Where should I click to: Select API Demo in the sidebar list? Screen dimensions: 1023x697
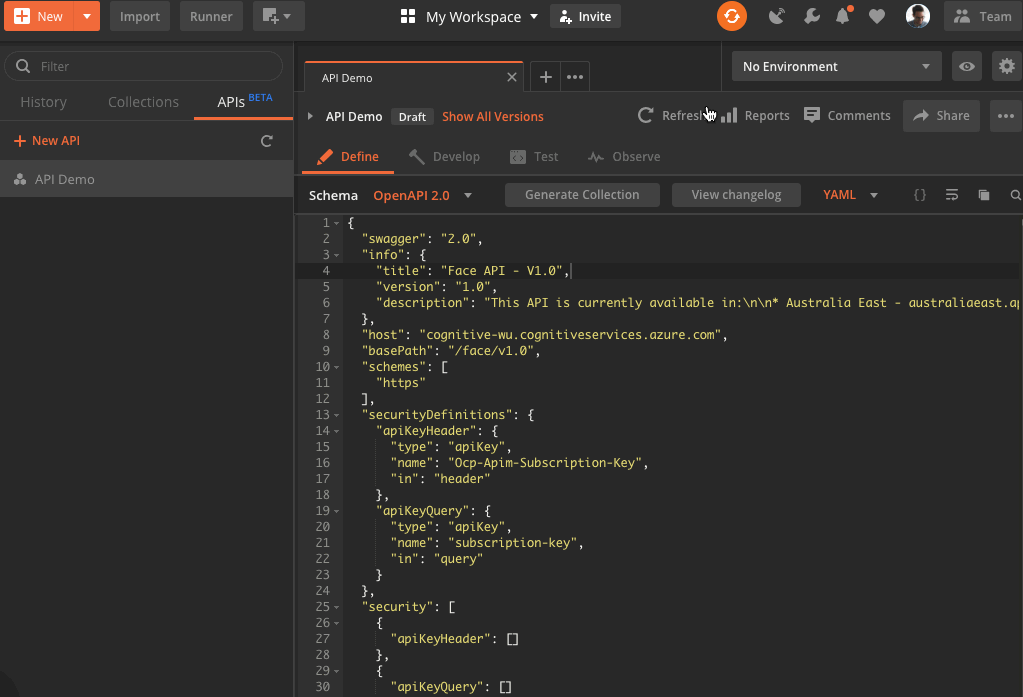(65, 180)
